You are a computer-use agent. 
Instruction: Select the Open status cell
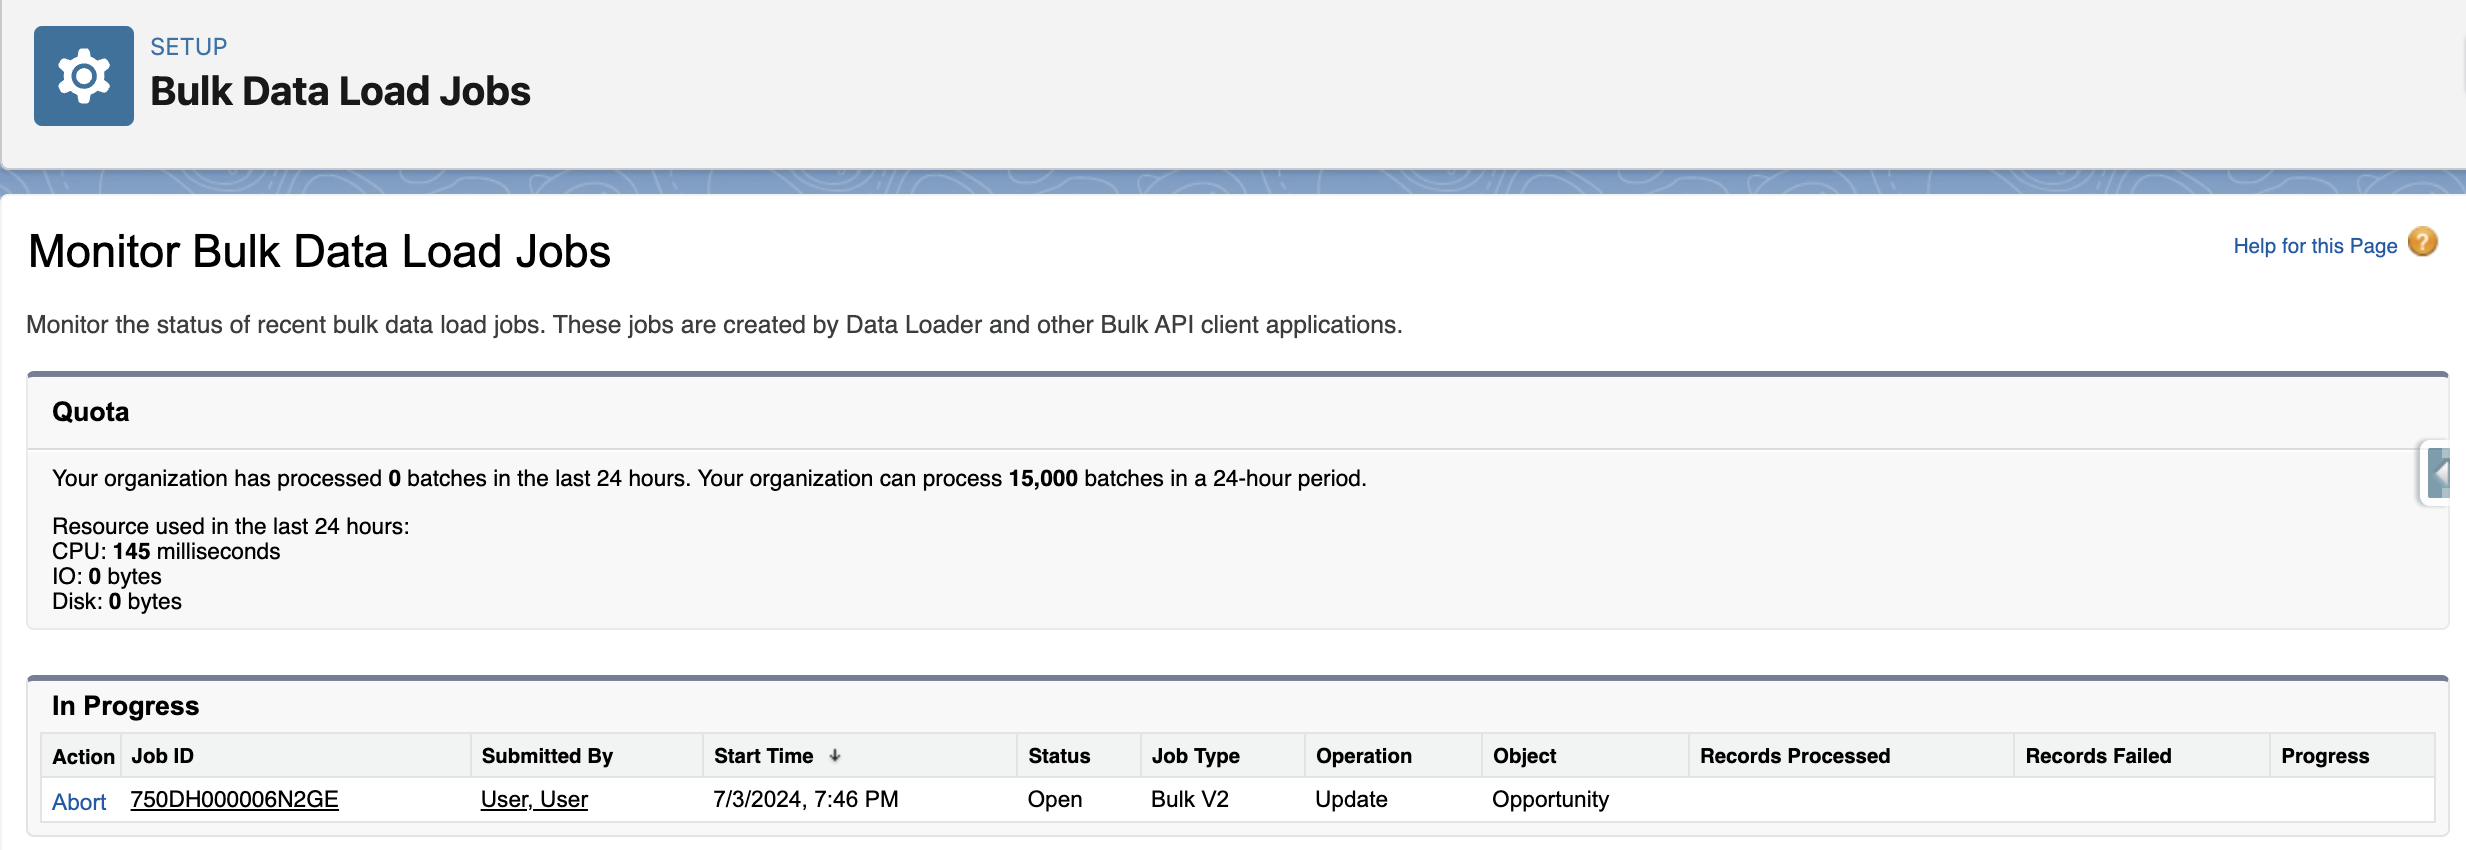(x=1055, y=800)
